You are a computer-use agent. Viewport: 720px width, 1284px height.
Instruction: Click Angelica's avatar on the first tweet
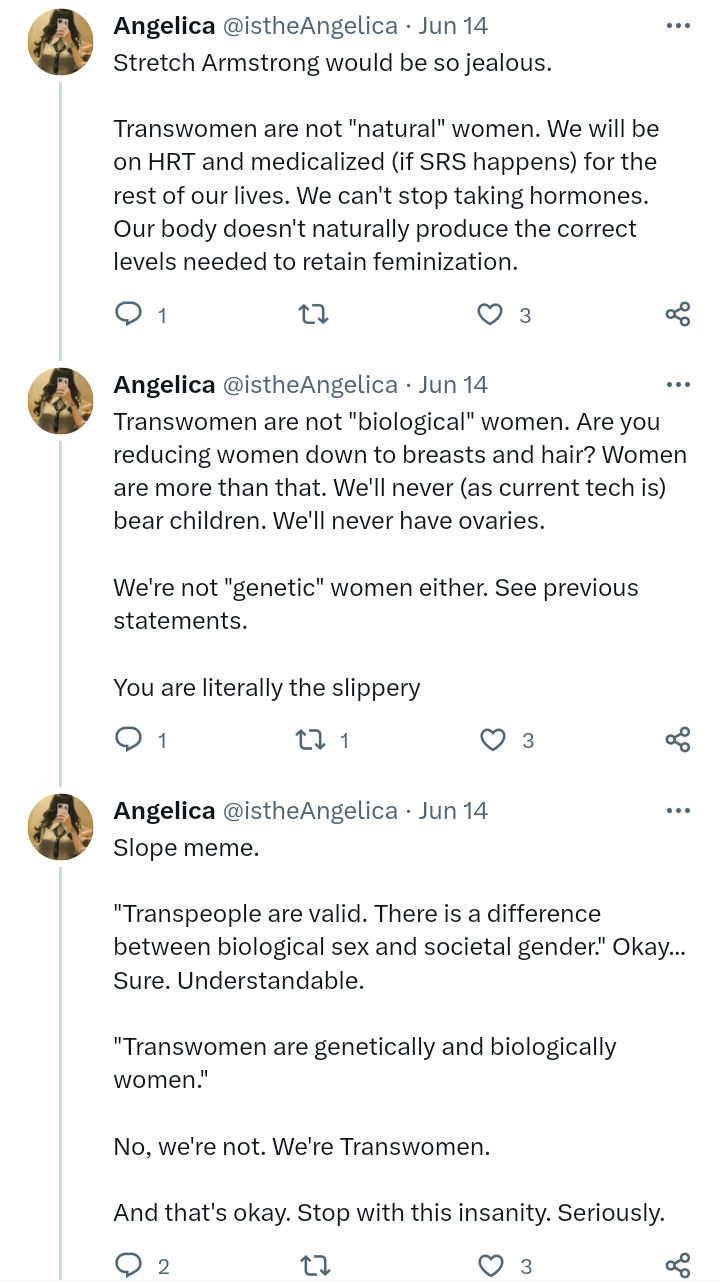pyautogui.click(x=60, y=43)
